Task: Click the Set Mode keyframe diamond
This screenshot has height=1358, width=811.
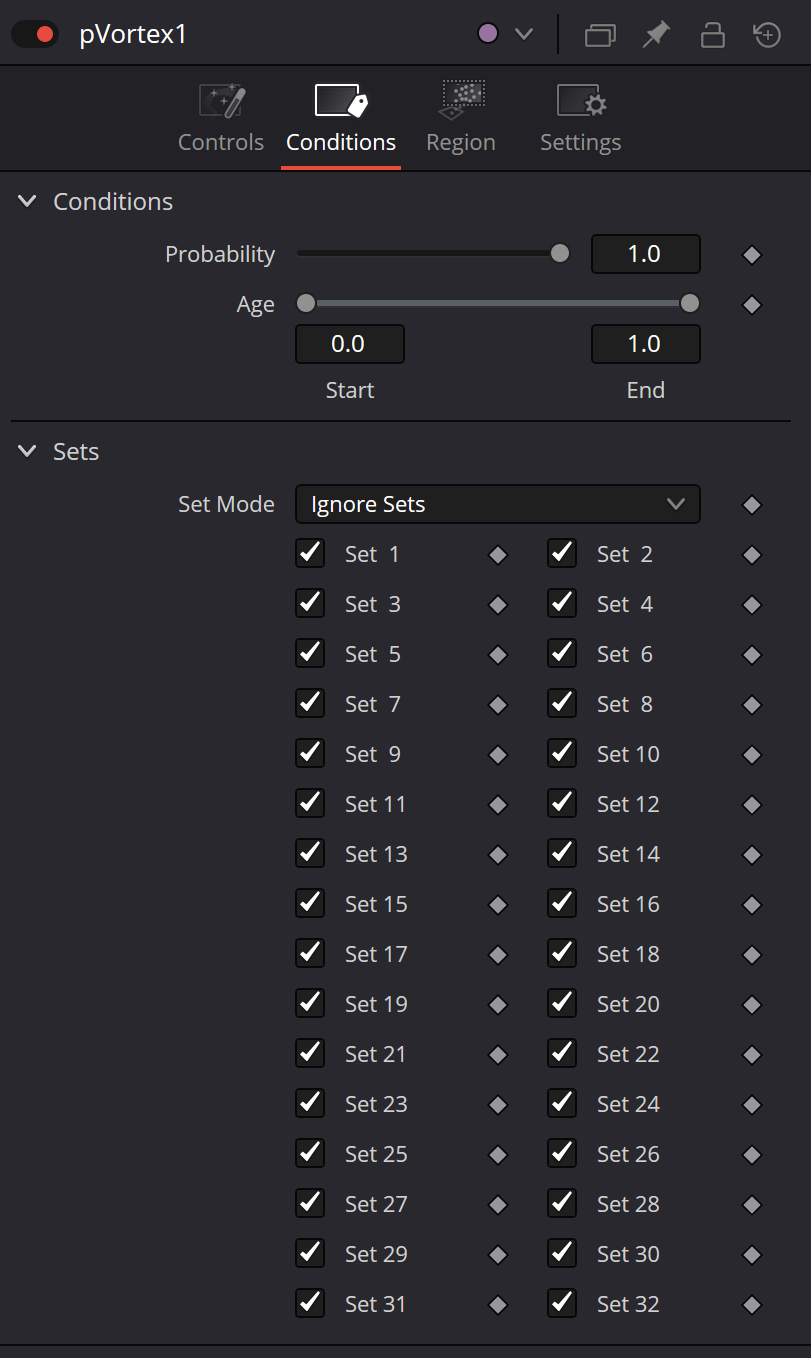Action: pos(752,505)
